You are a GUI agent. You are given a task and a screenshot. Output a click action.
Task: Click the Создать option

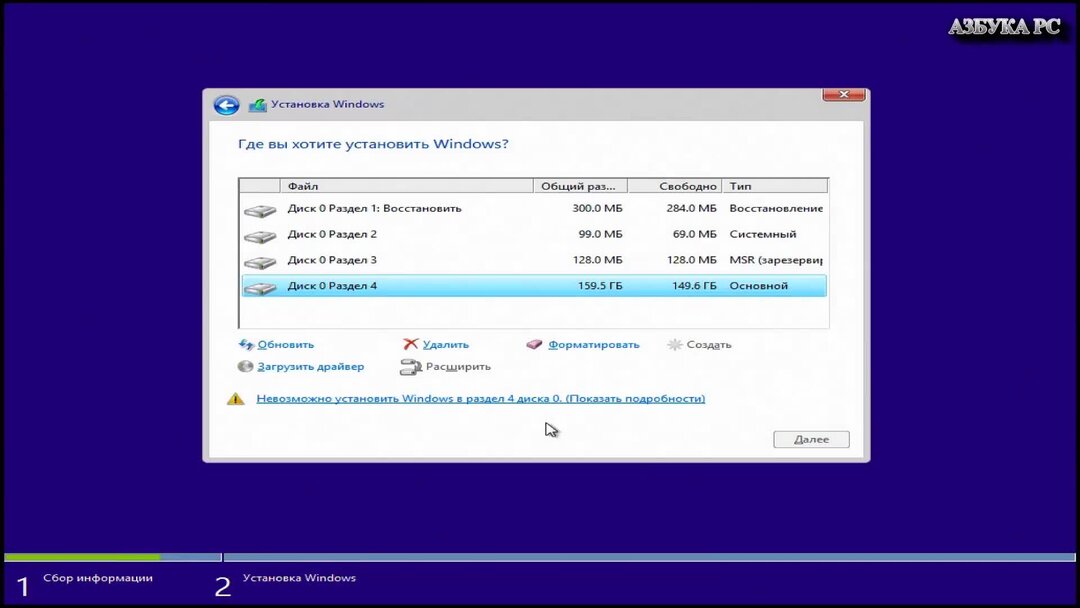pyautogui.click(x=709, y=344)
